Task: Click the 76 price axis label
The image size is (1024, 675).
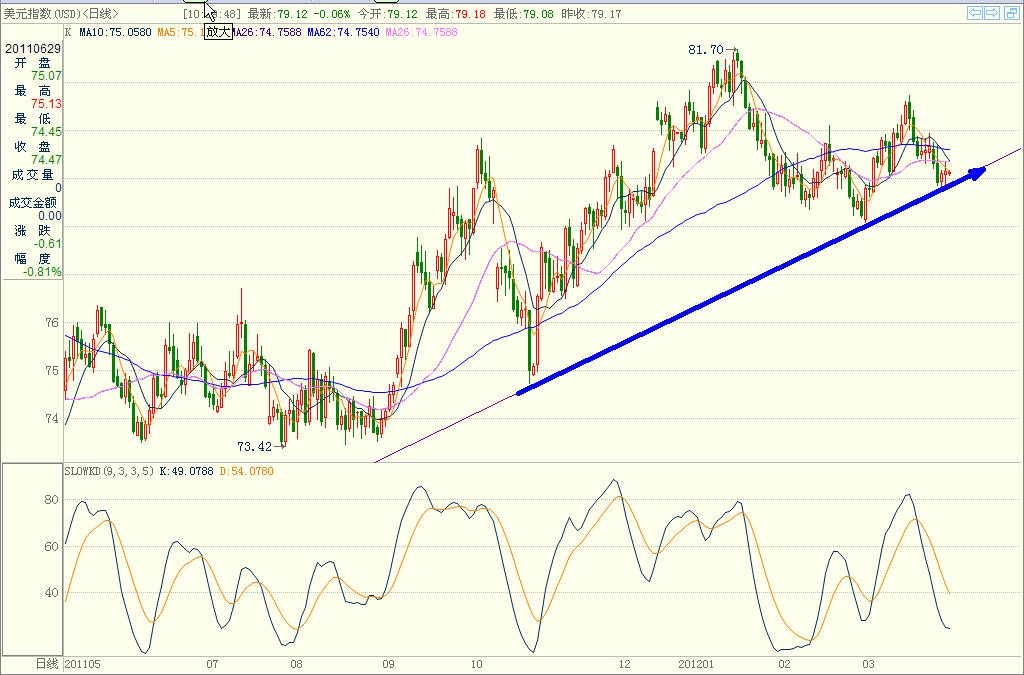Action: point(52,322)
